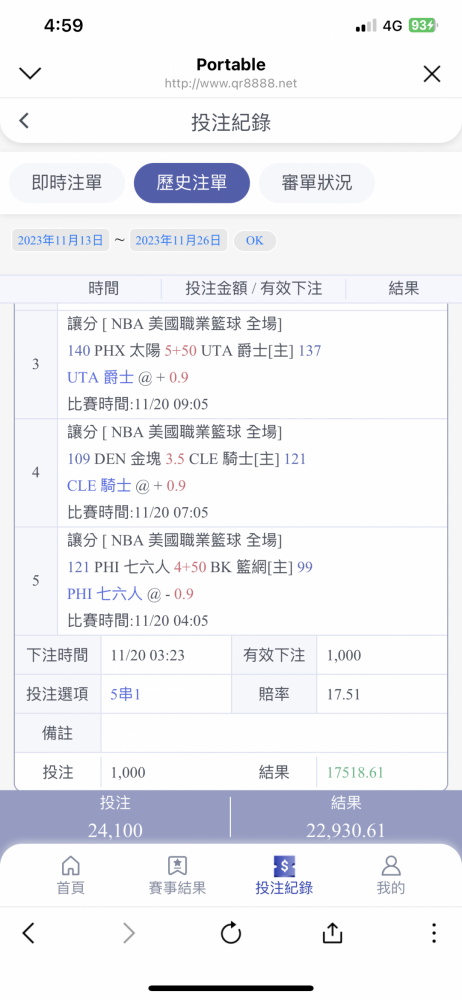Switch to the 即時注單 tab
This screenshot has height=1000, width=462.
(67, 183)
